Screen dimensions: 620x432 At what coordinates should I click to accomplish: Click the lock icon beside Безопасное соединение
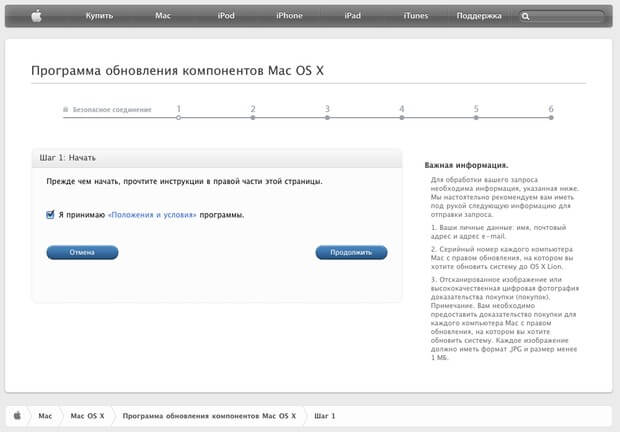pyautogui.click(x=66, y=109)
